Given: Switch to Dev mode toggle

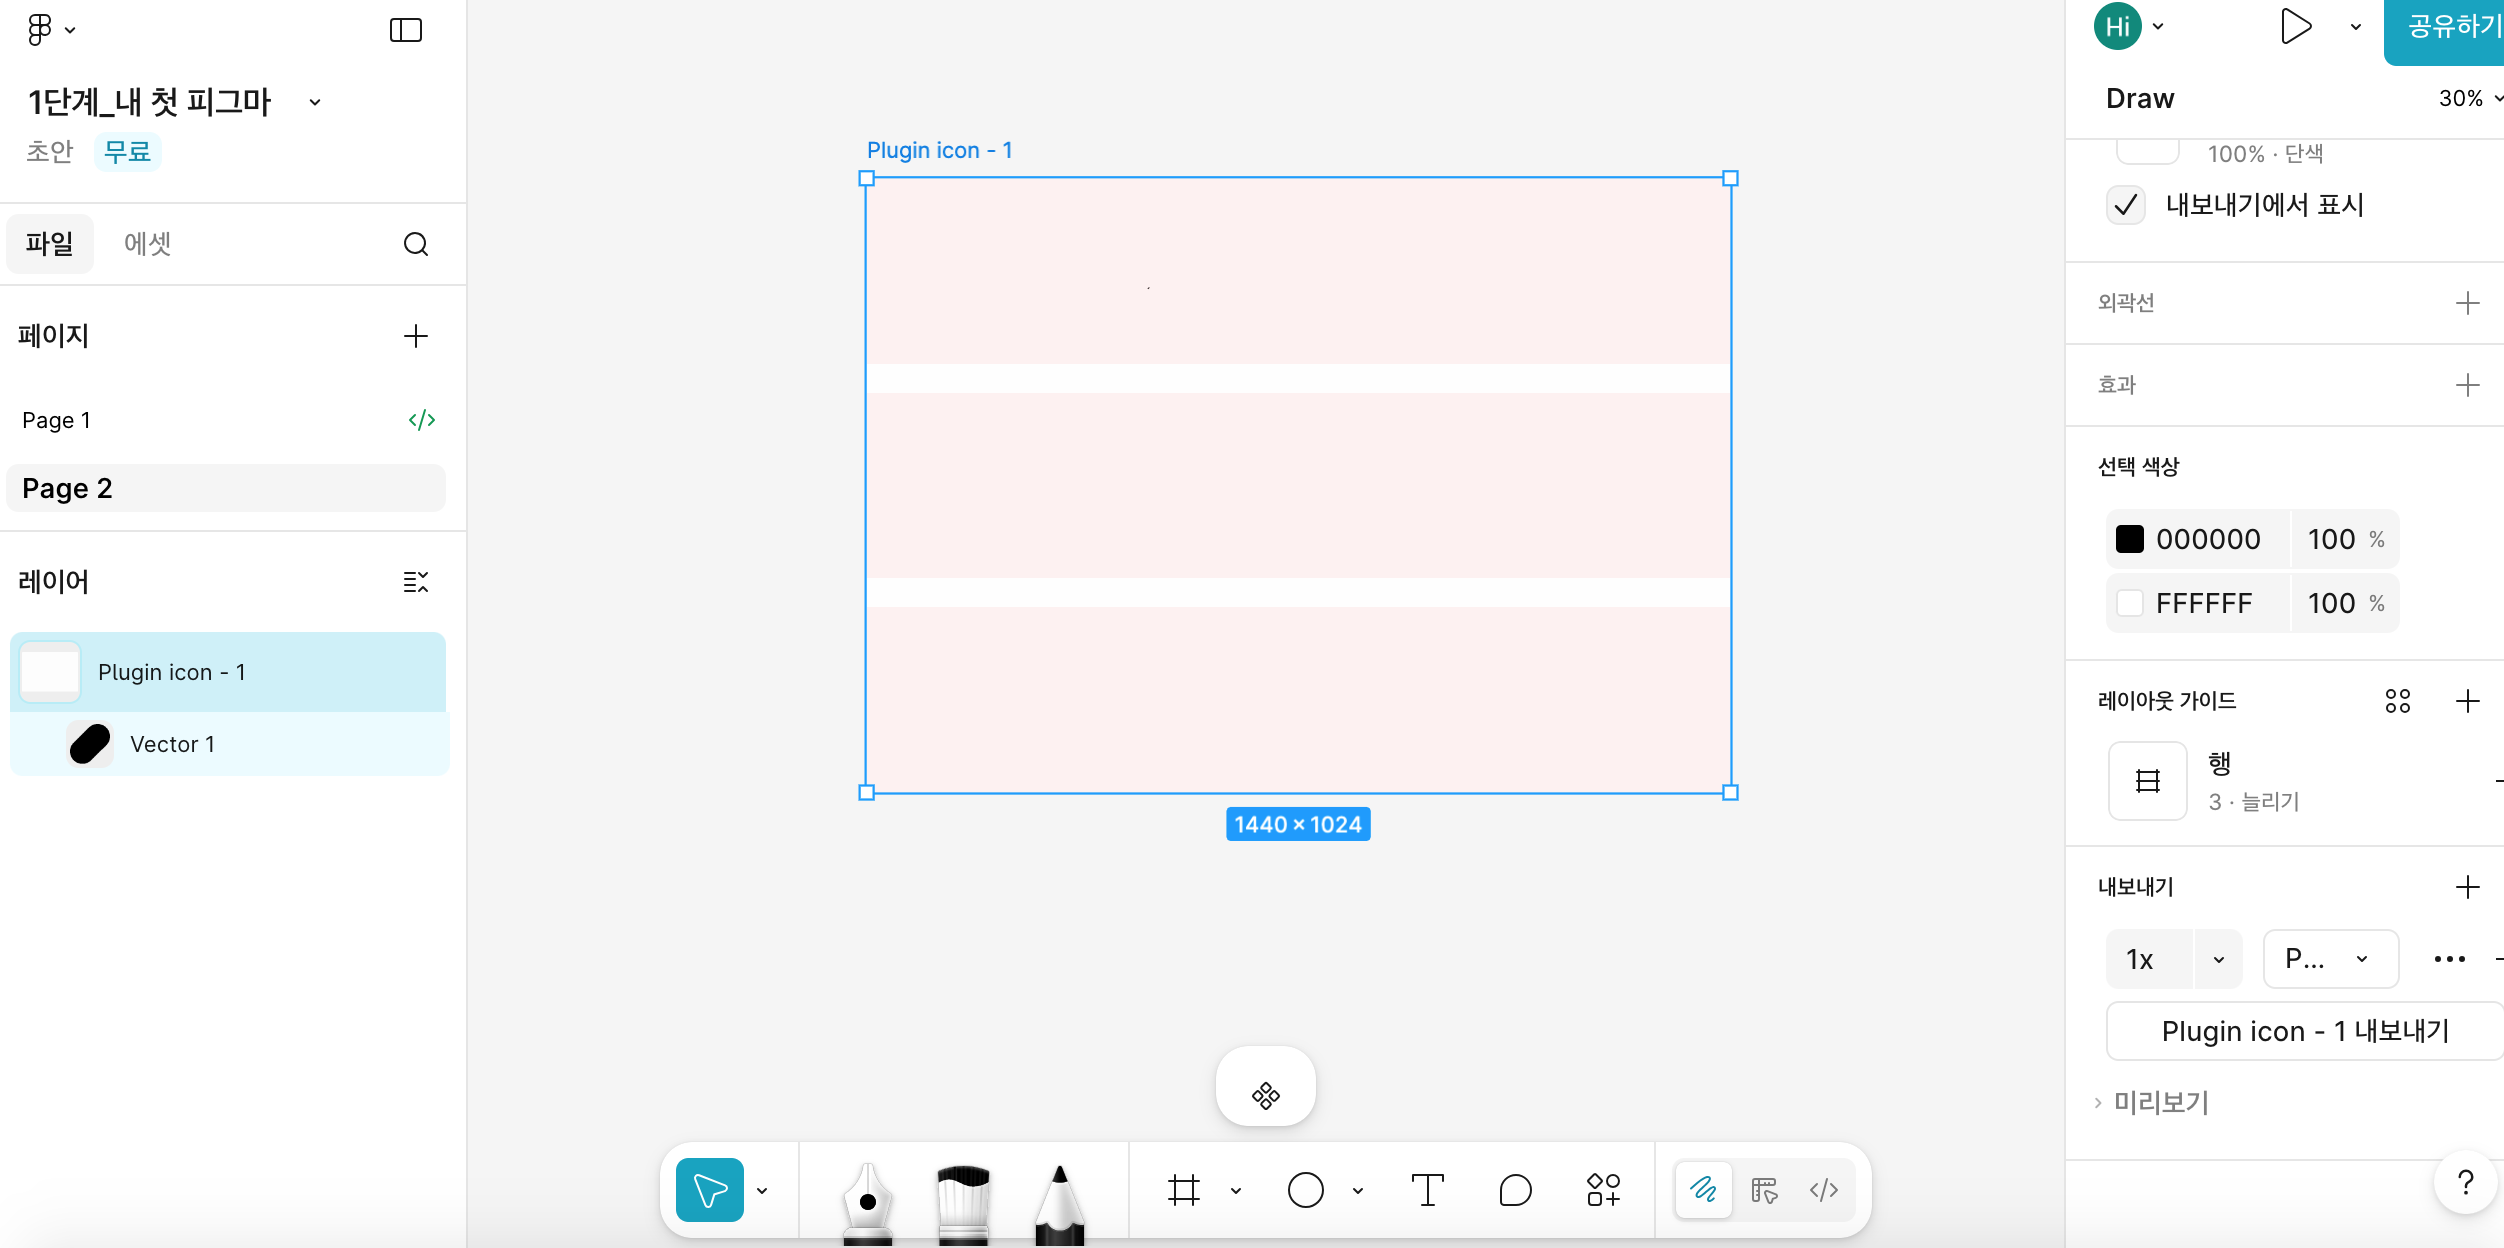Looking at the screenshot, I should 1824,1190.
